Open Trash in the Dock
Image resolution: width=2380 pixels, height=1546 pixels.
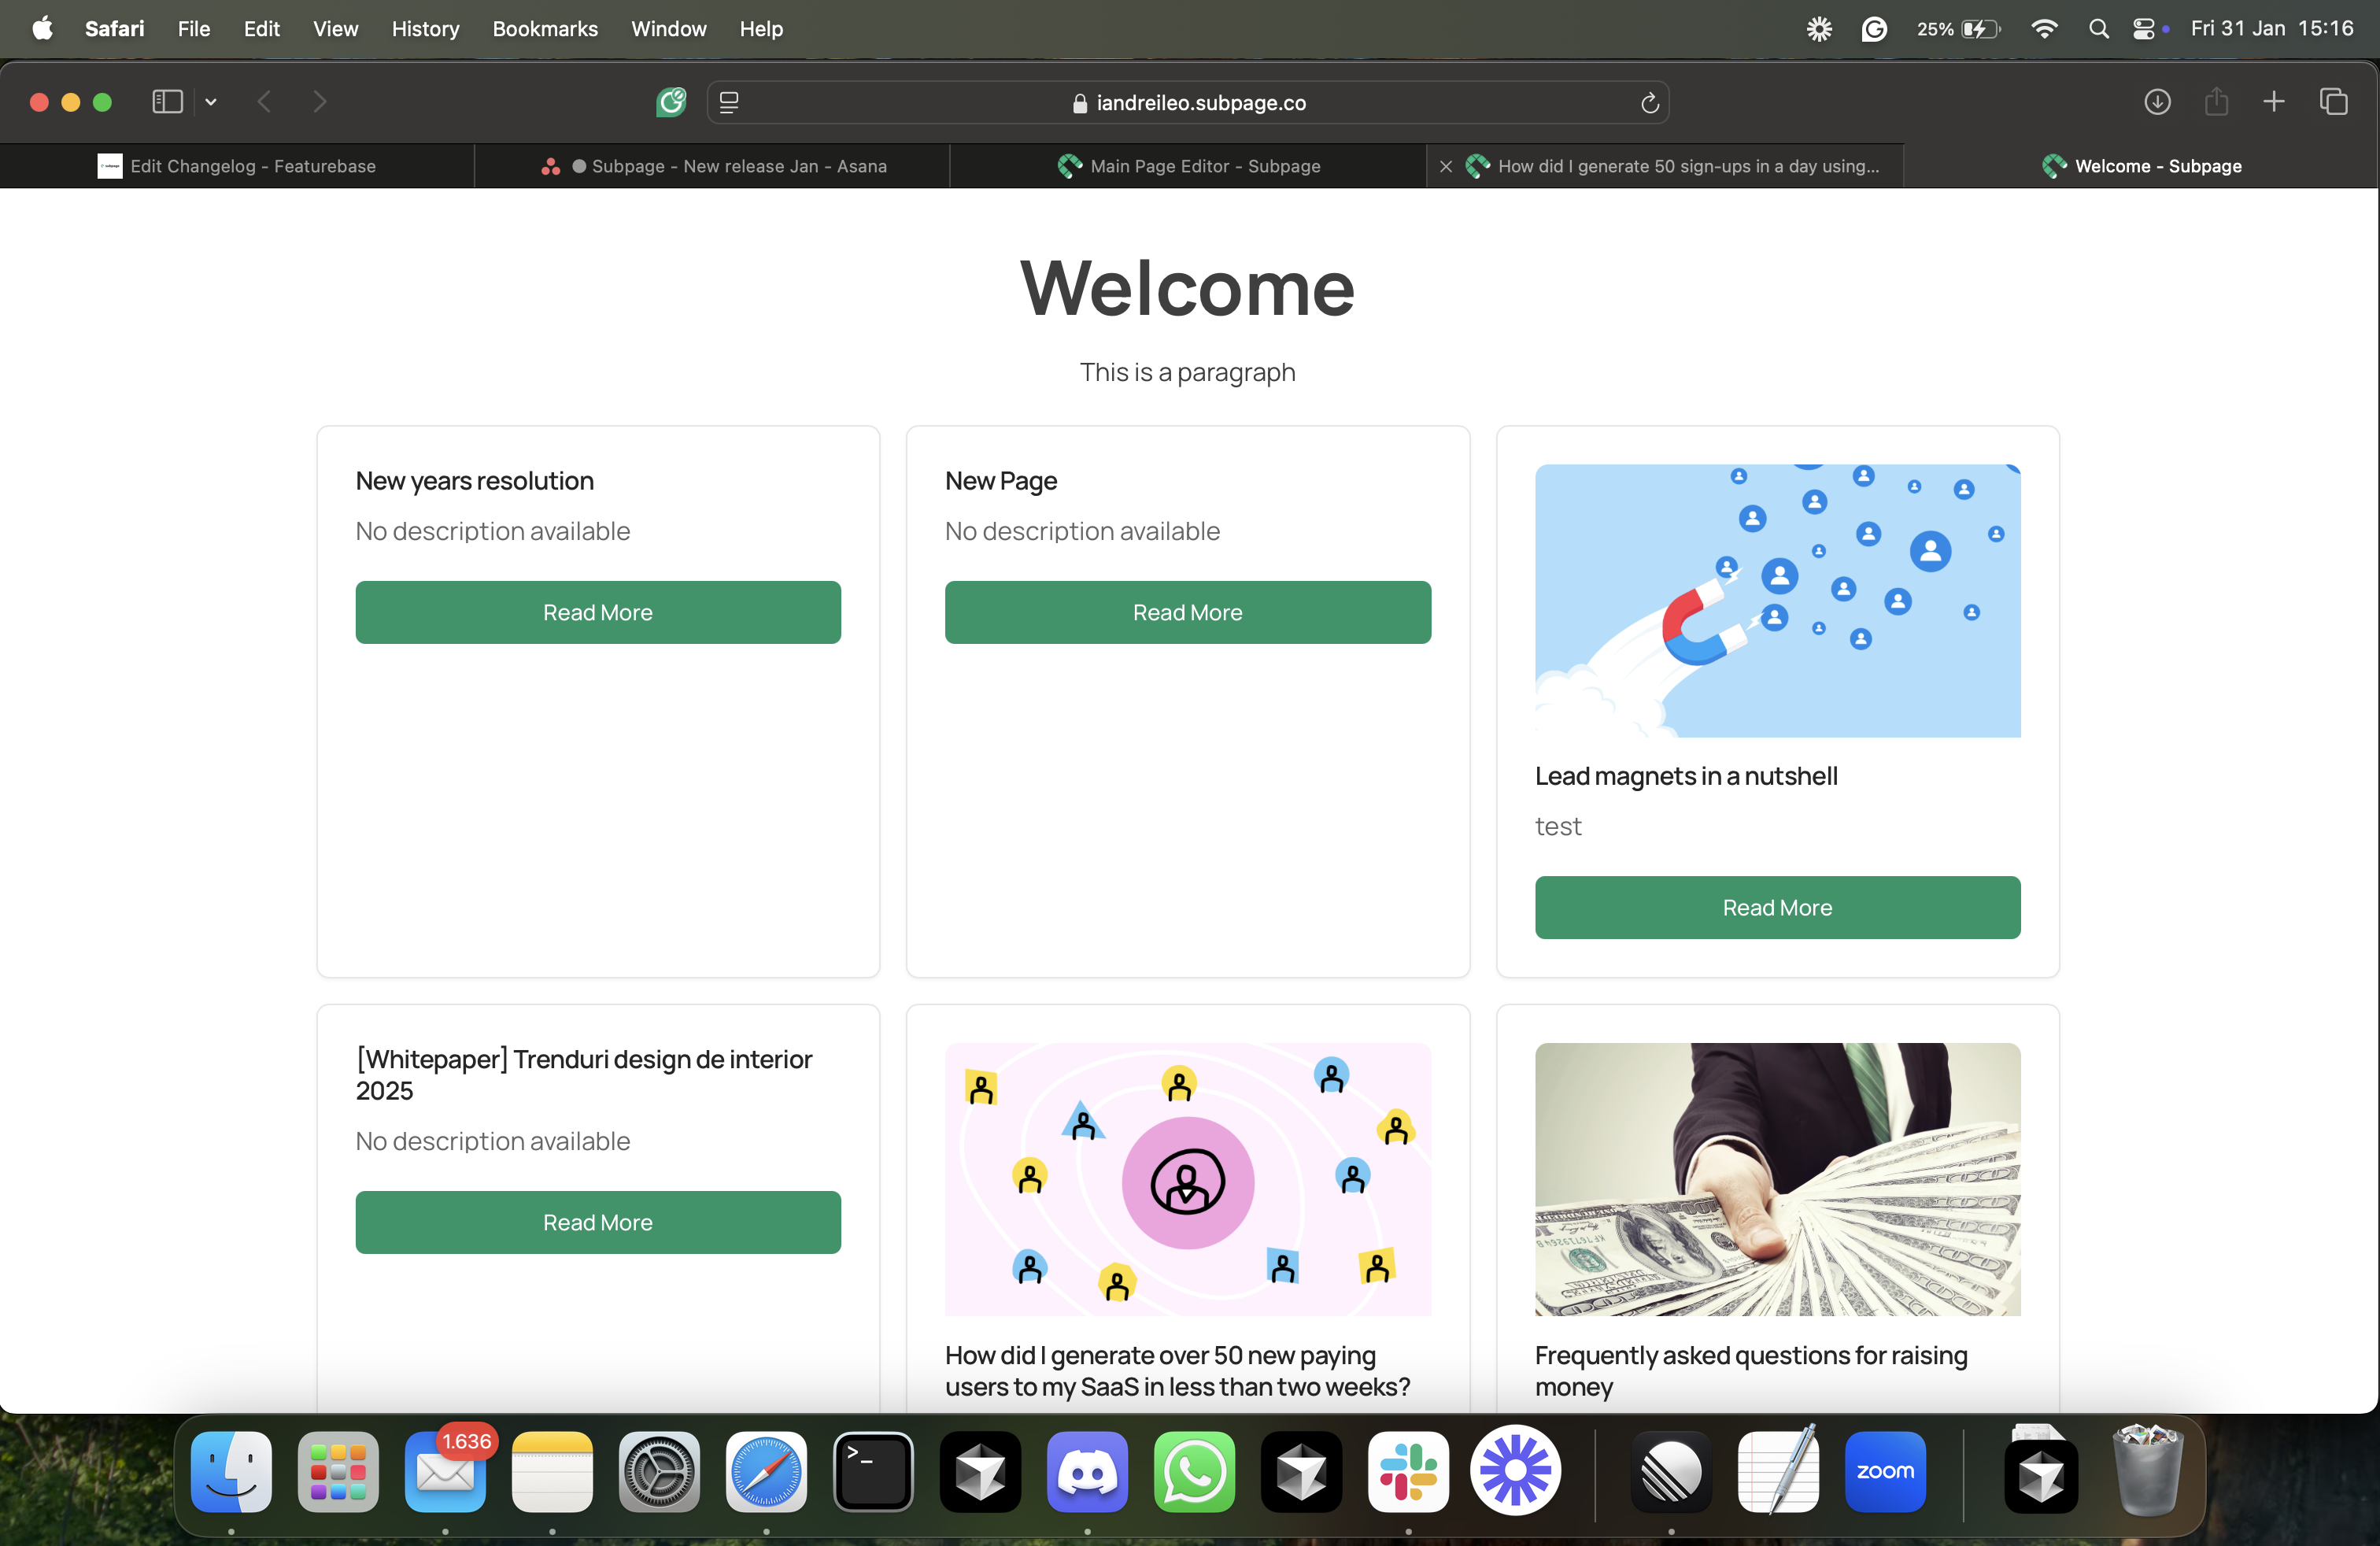[x=2148, y=1471]
